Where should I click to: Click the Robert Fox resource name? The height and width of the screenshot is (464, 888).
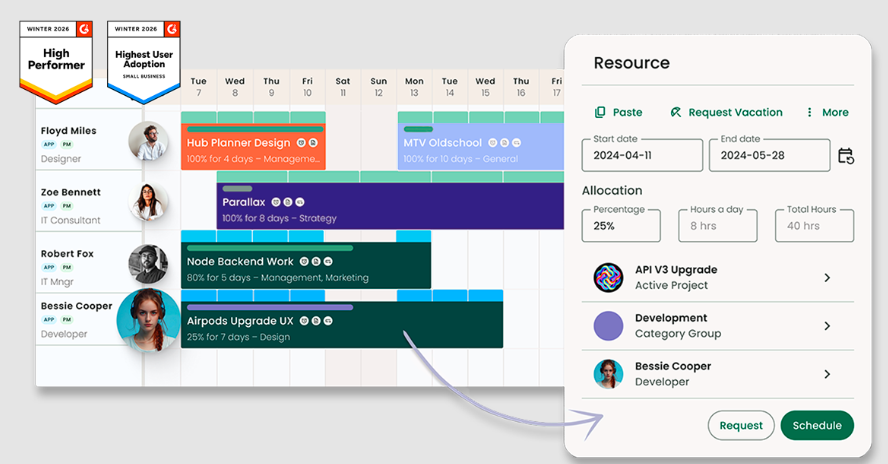[67, 254]
